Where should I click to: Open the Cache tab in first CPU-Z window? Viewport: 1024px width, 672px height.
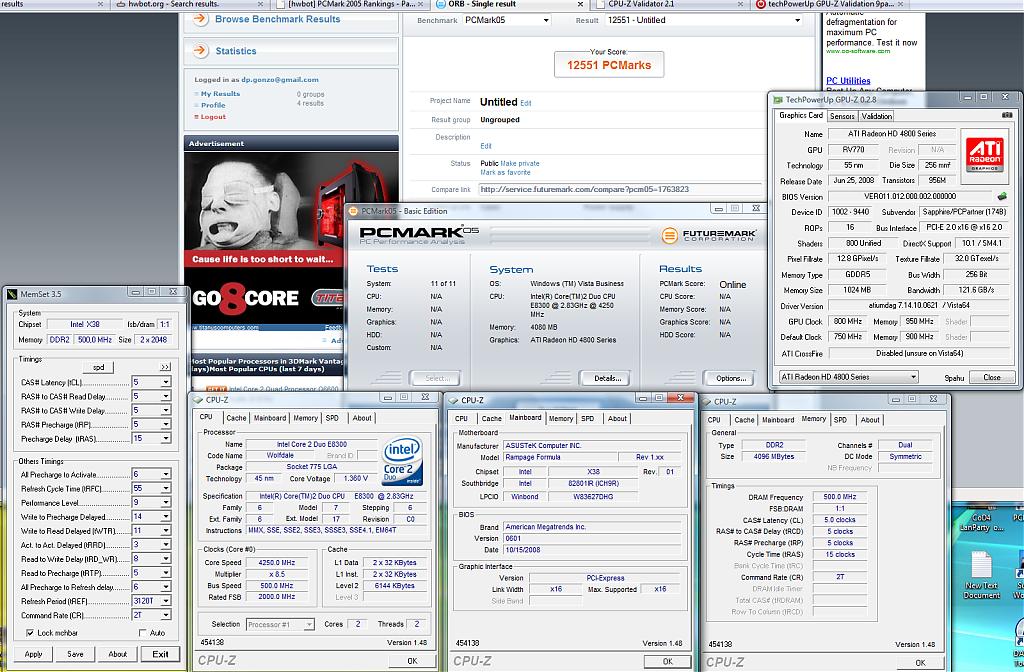[236, 418]
